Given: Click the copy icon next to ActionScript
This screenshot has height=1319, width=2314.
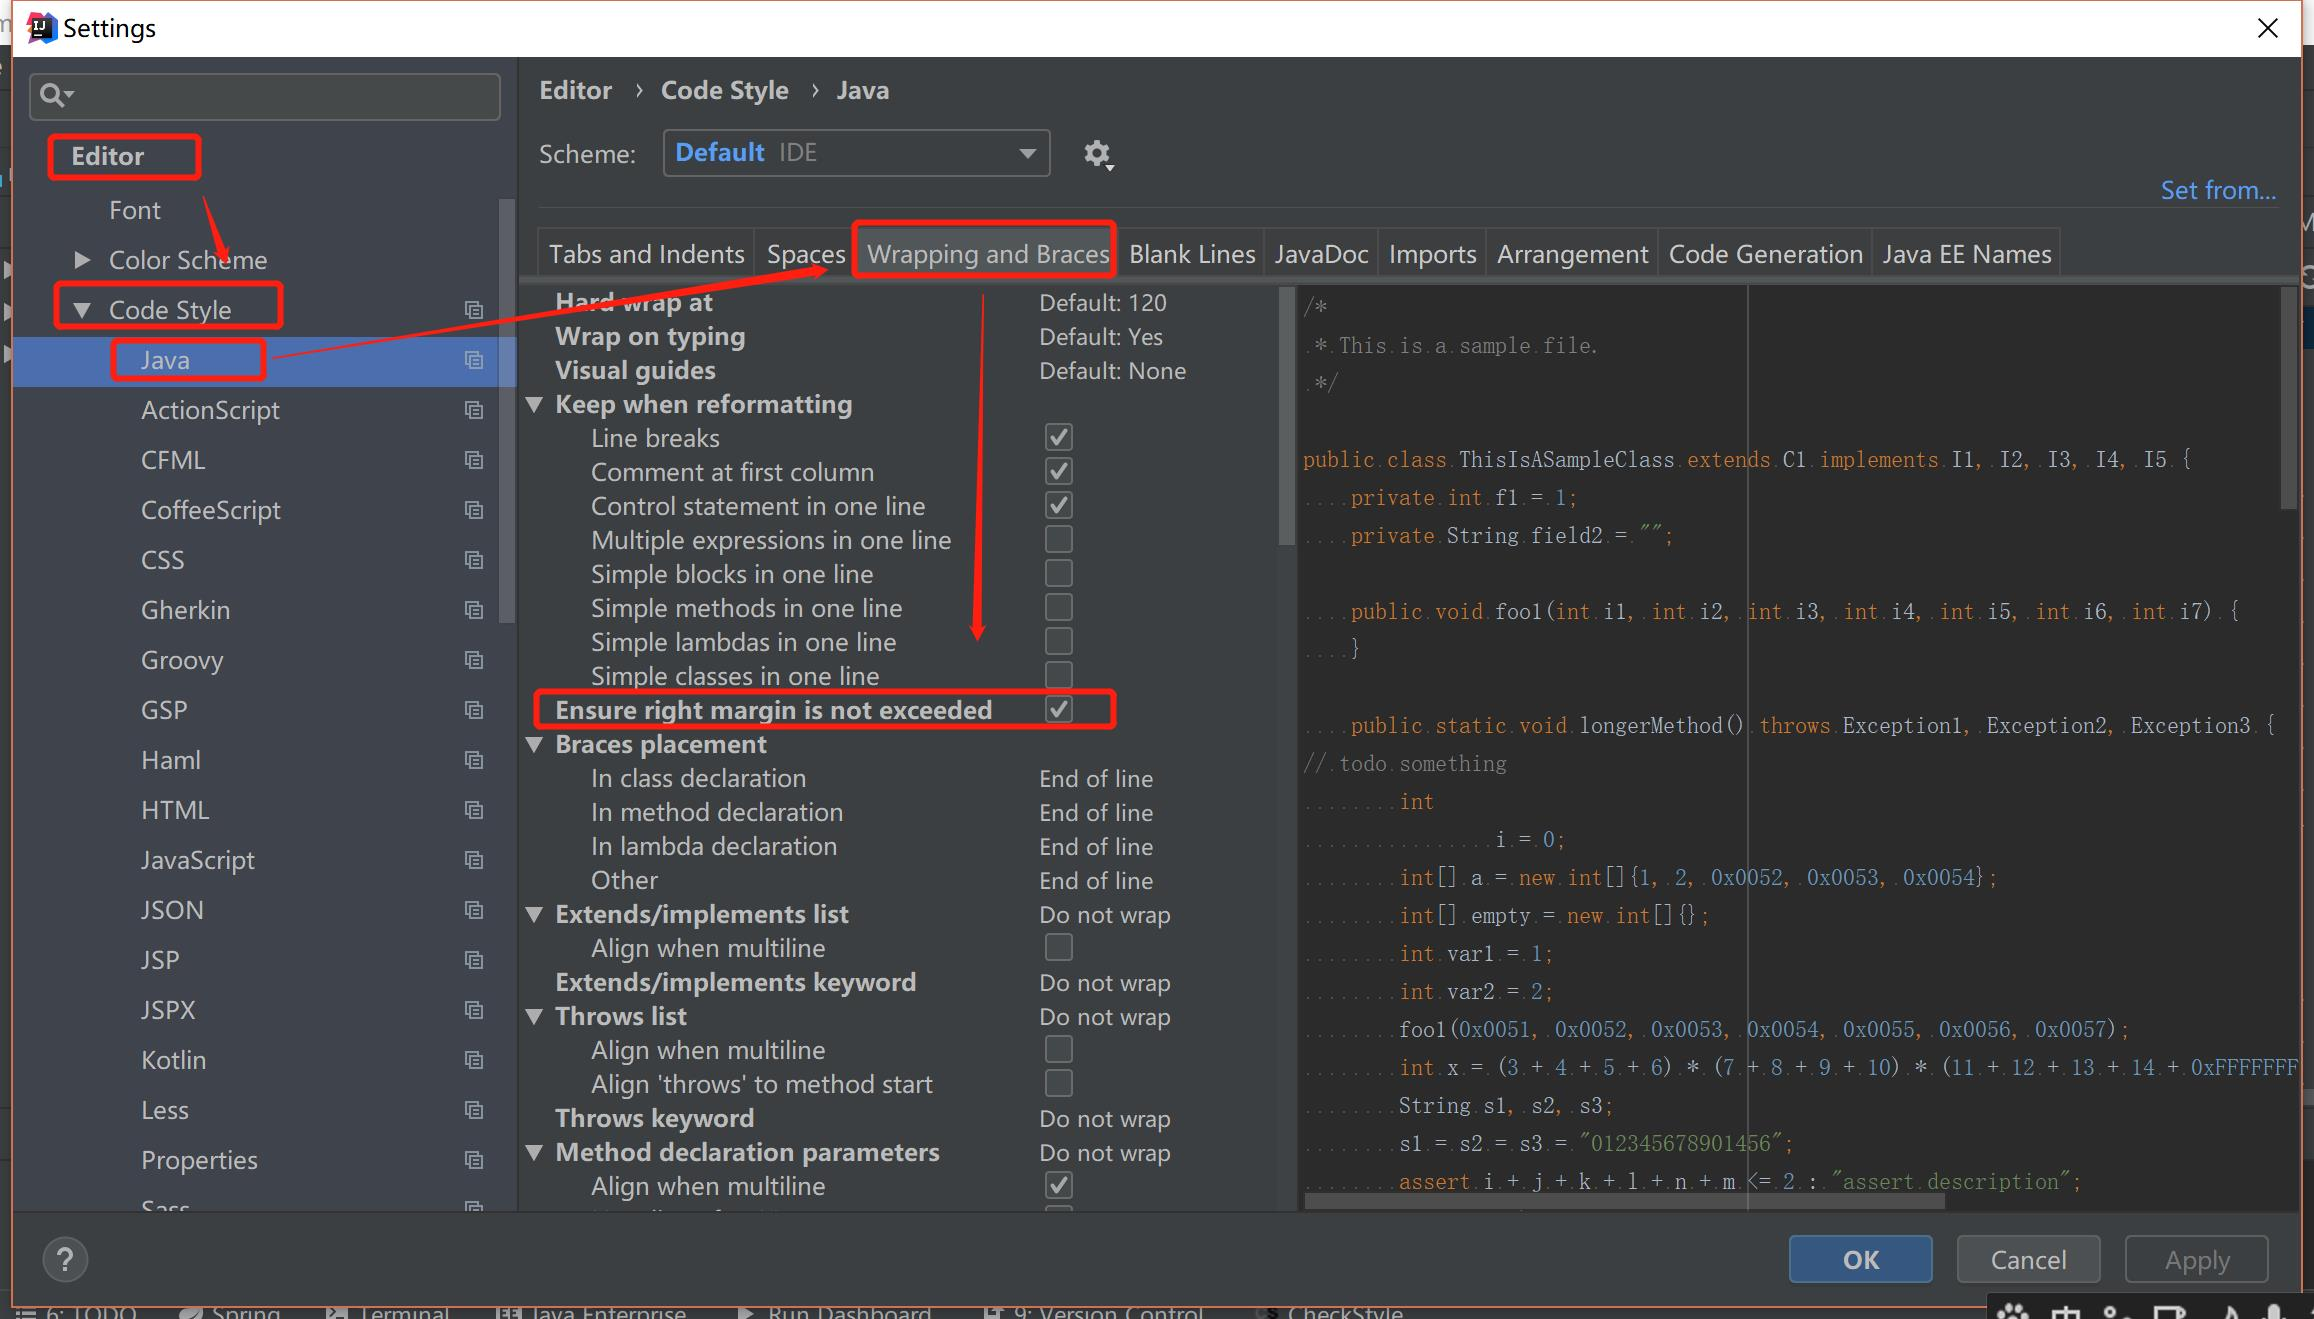Looking at the screenshot, I should click(474, 410).
